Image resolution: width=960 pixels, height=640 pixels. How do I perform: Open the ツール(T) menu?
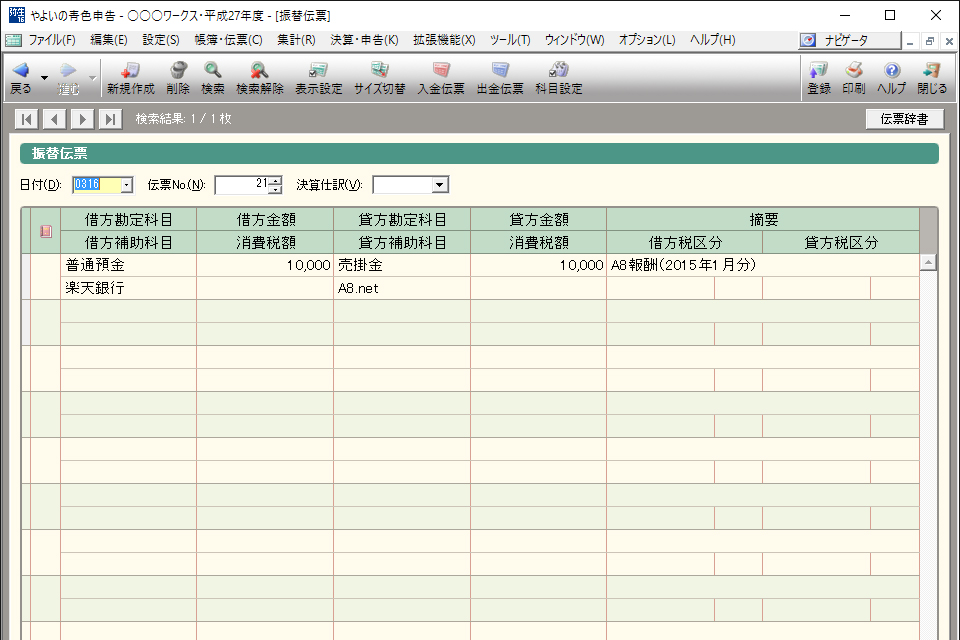click(510, 40)
